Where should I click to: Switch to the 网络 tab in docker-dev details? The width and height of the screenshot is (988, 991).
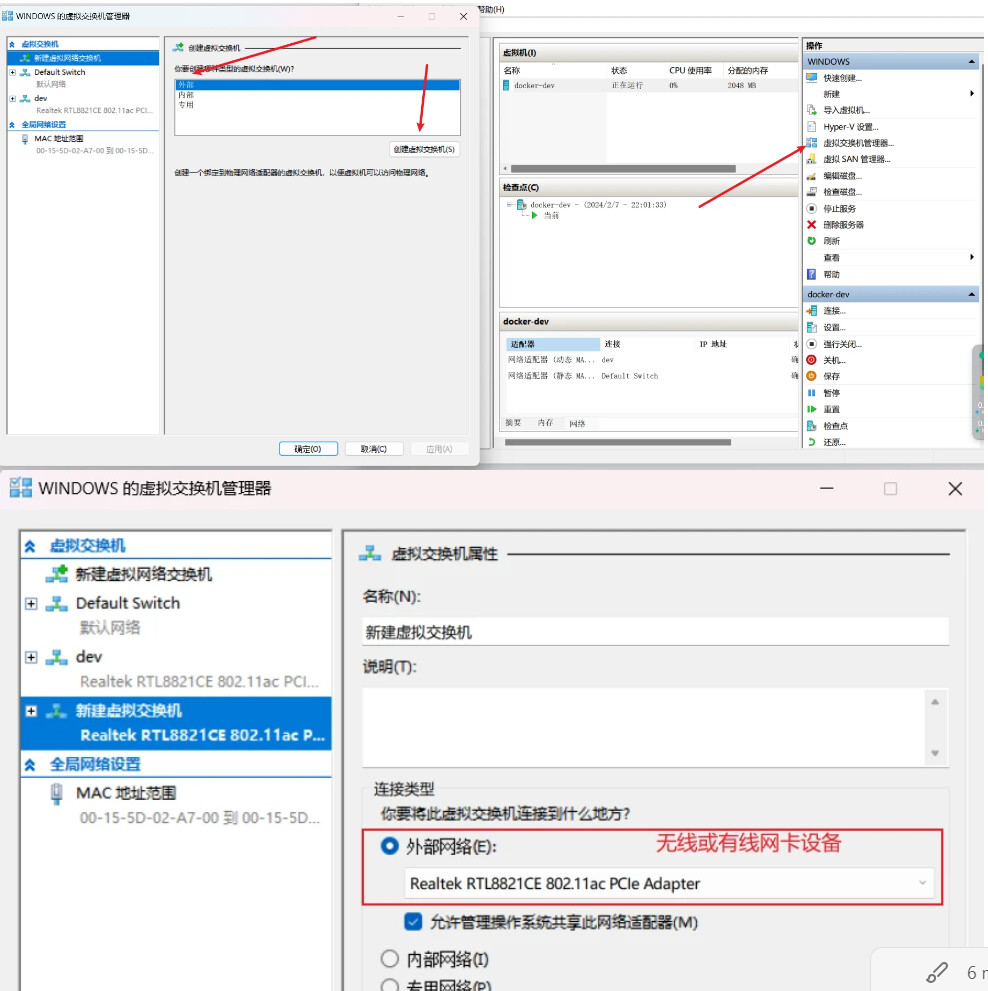[x=577, y=423]
